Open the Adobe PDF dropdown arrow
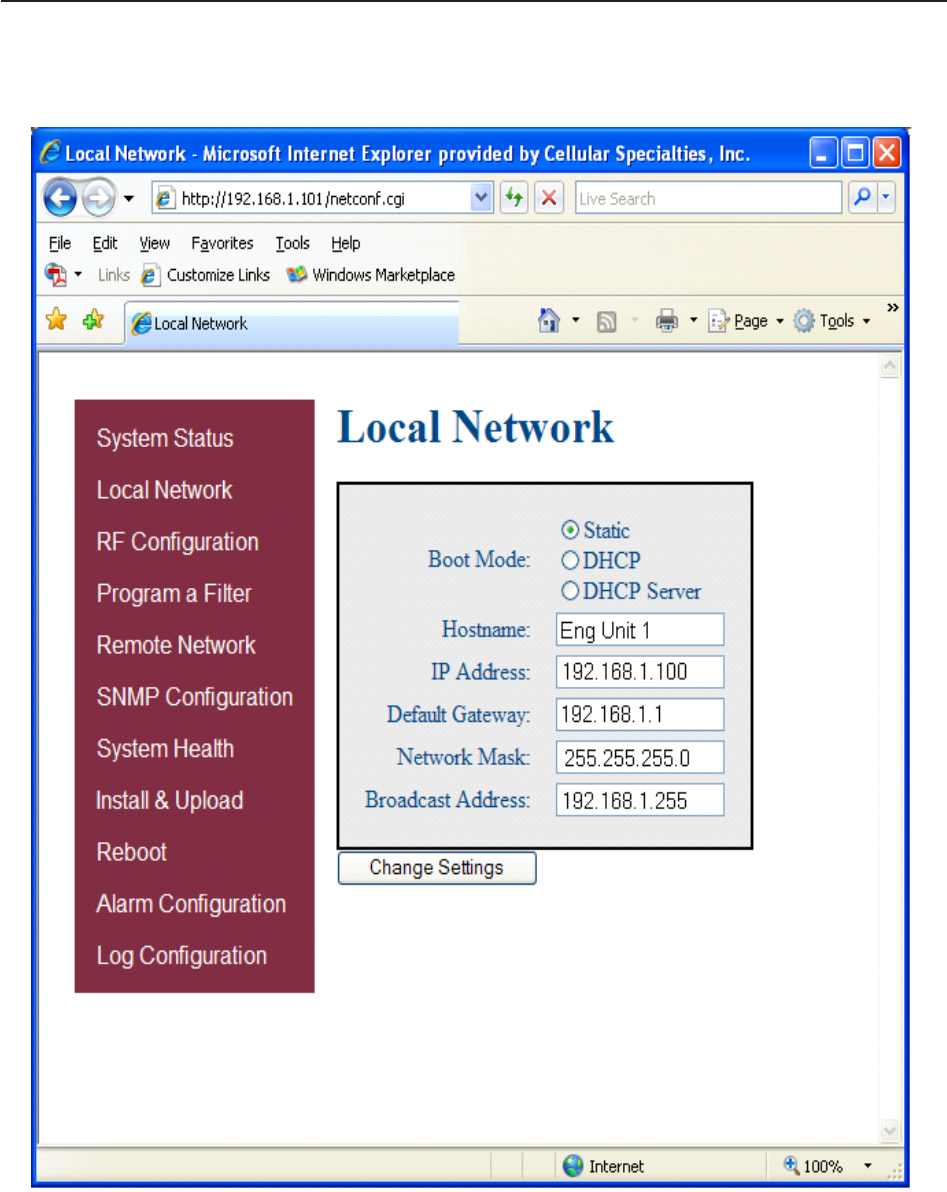Screen dimensions: 947x1192 click(78, 274)
